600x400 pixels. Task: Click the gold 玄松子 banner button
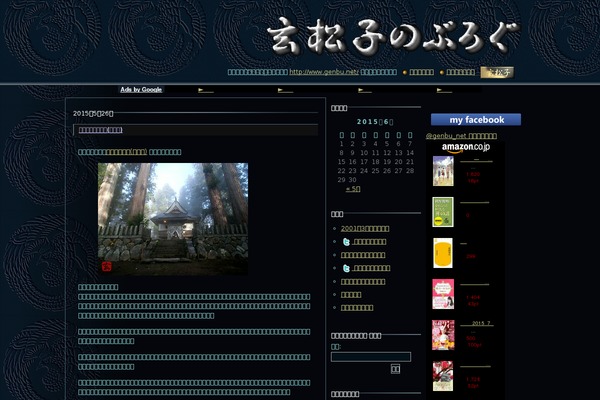tap(497, 72)
